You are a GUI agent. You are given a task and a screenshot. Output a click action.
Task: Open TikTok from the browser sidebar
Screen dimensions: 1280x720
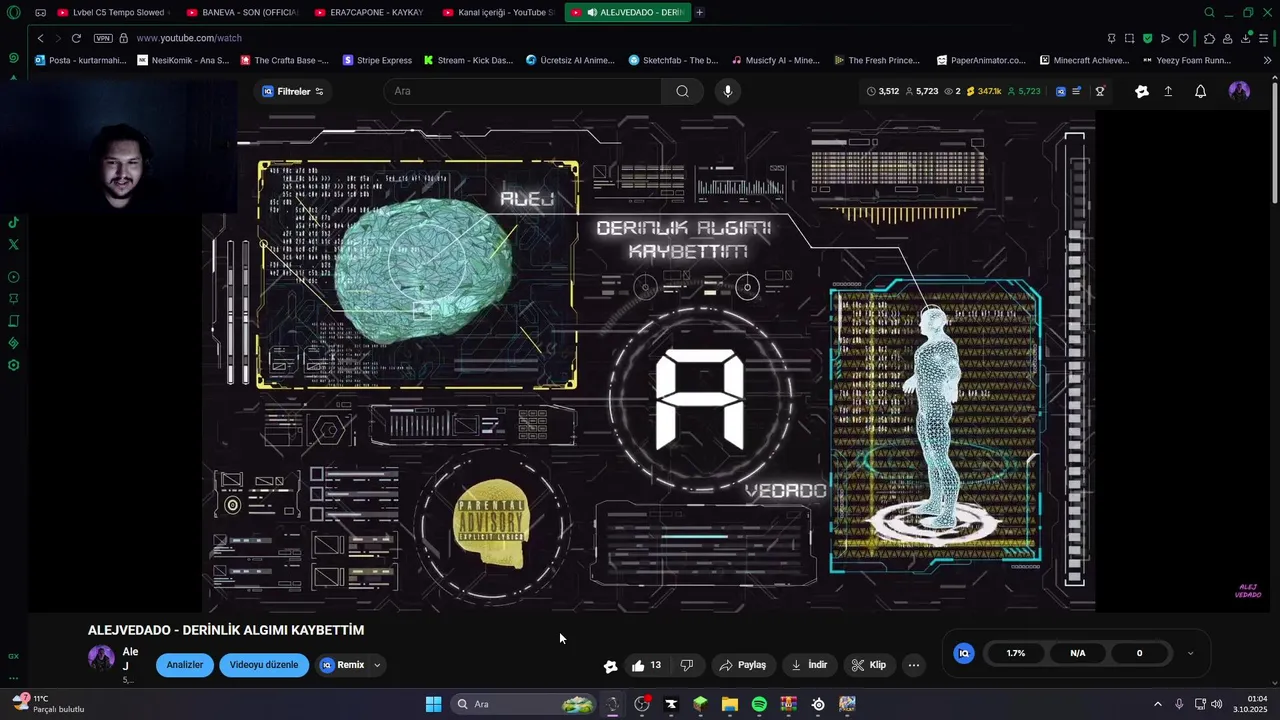click(13, 223)
